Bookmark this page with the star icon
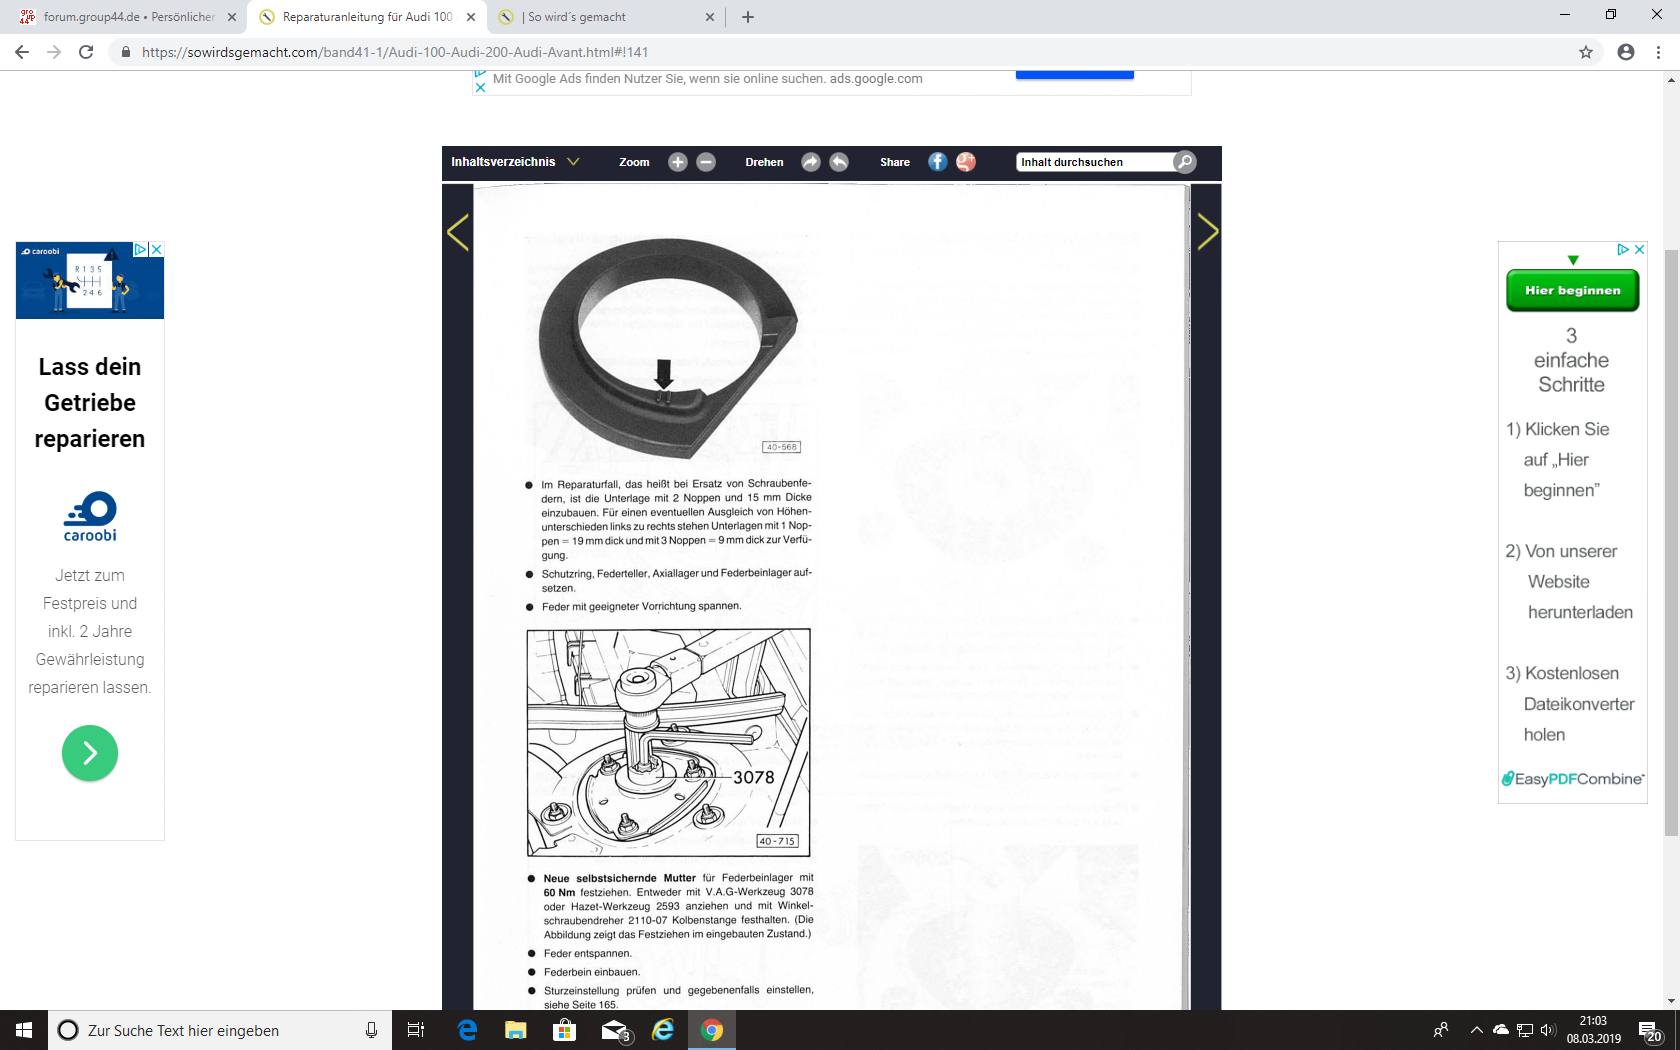The image size is (1680, 1050). (1586, 52)
